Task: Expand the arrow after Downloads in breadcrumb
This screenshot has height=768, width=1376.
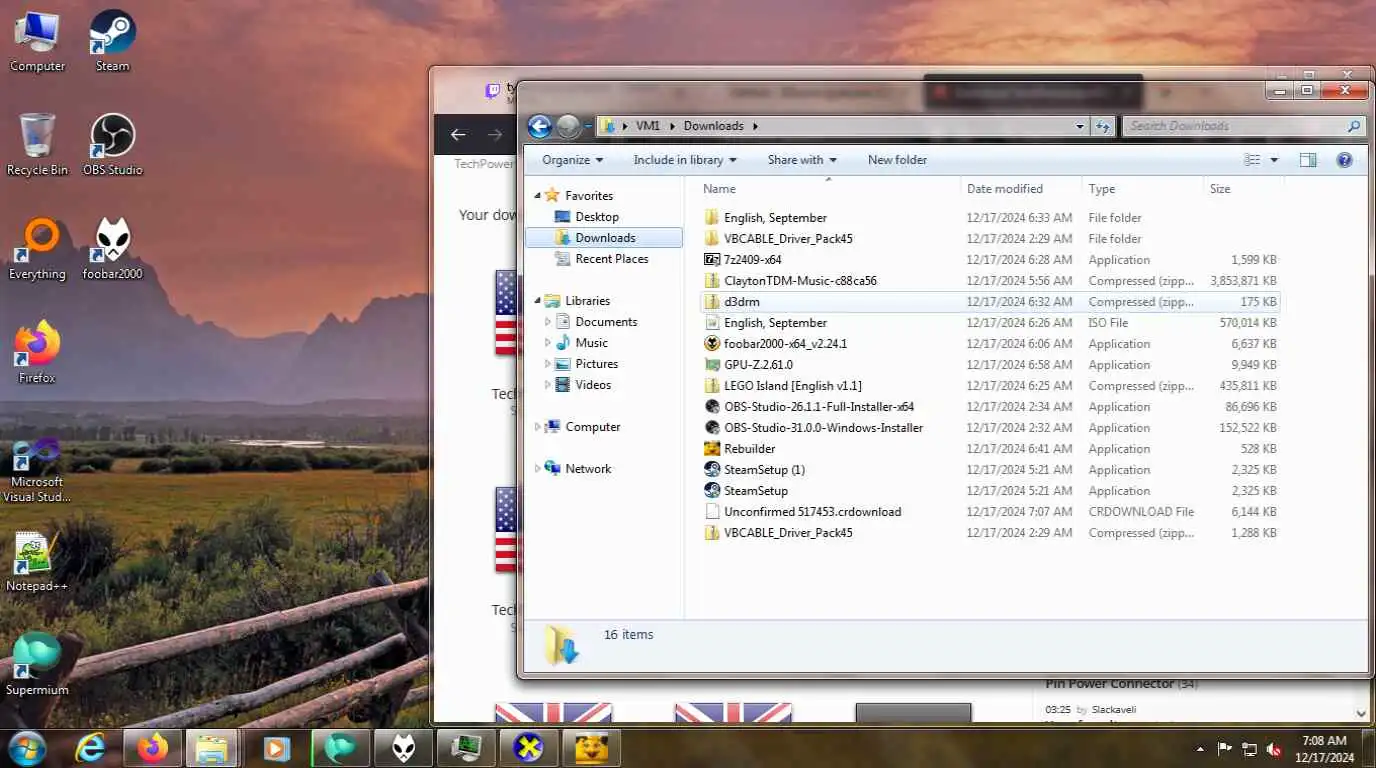Action: (755, 126)
